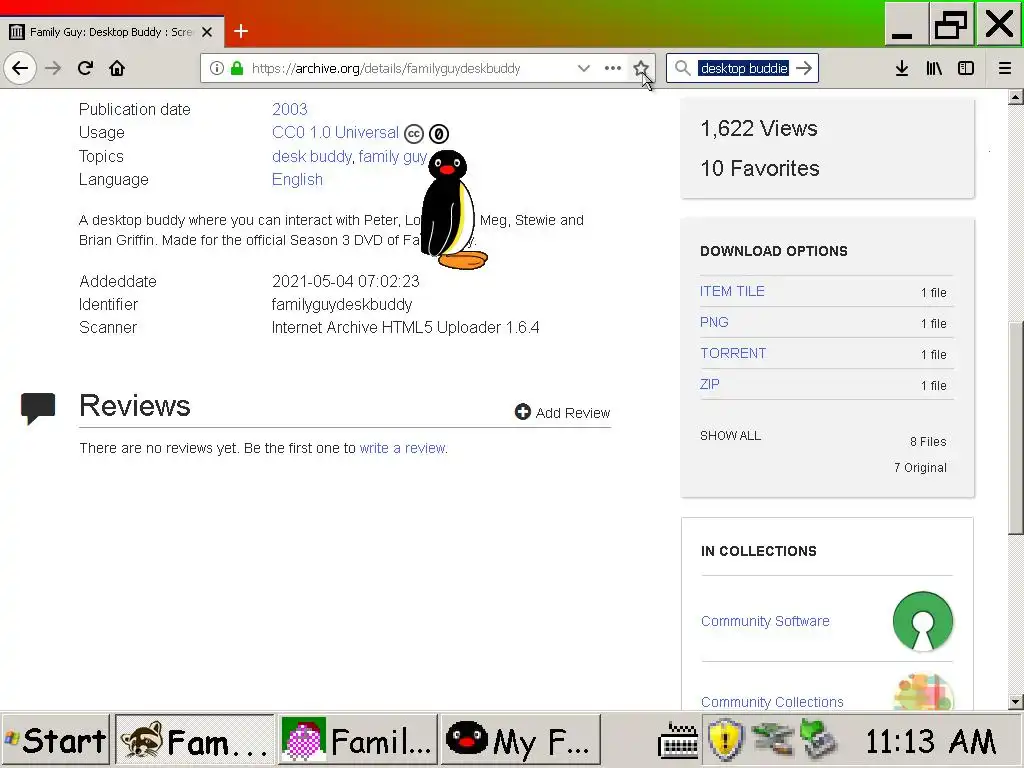
Task: Click the vertical scrollbar thumb
Action: click(x=1015, y=427)
